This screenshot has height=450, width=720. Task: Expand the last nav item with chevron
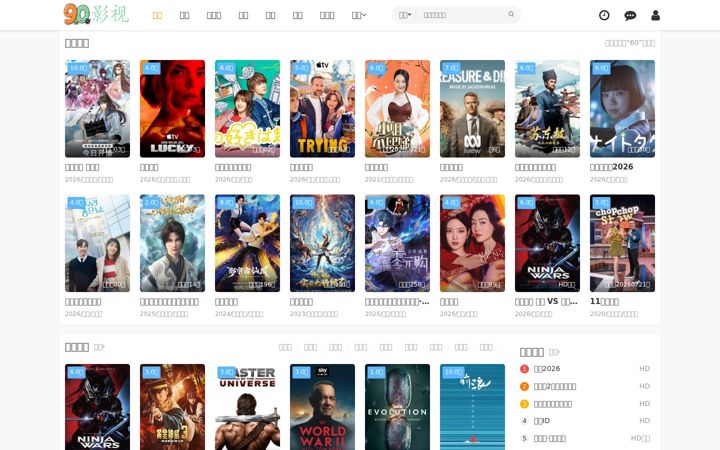[359, 16]
